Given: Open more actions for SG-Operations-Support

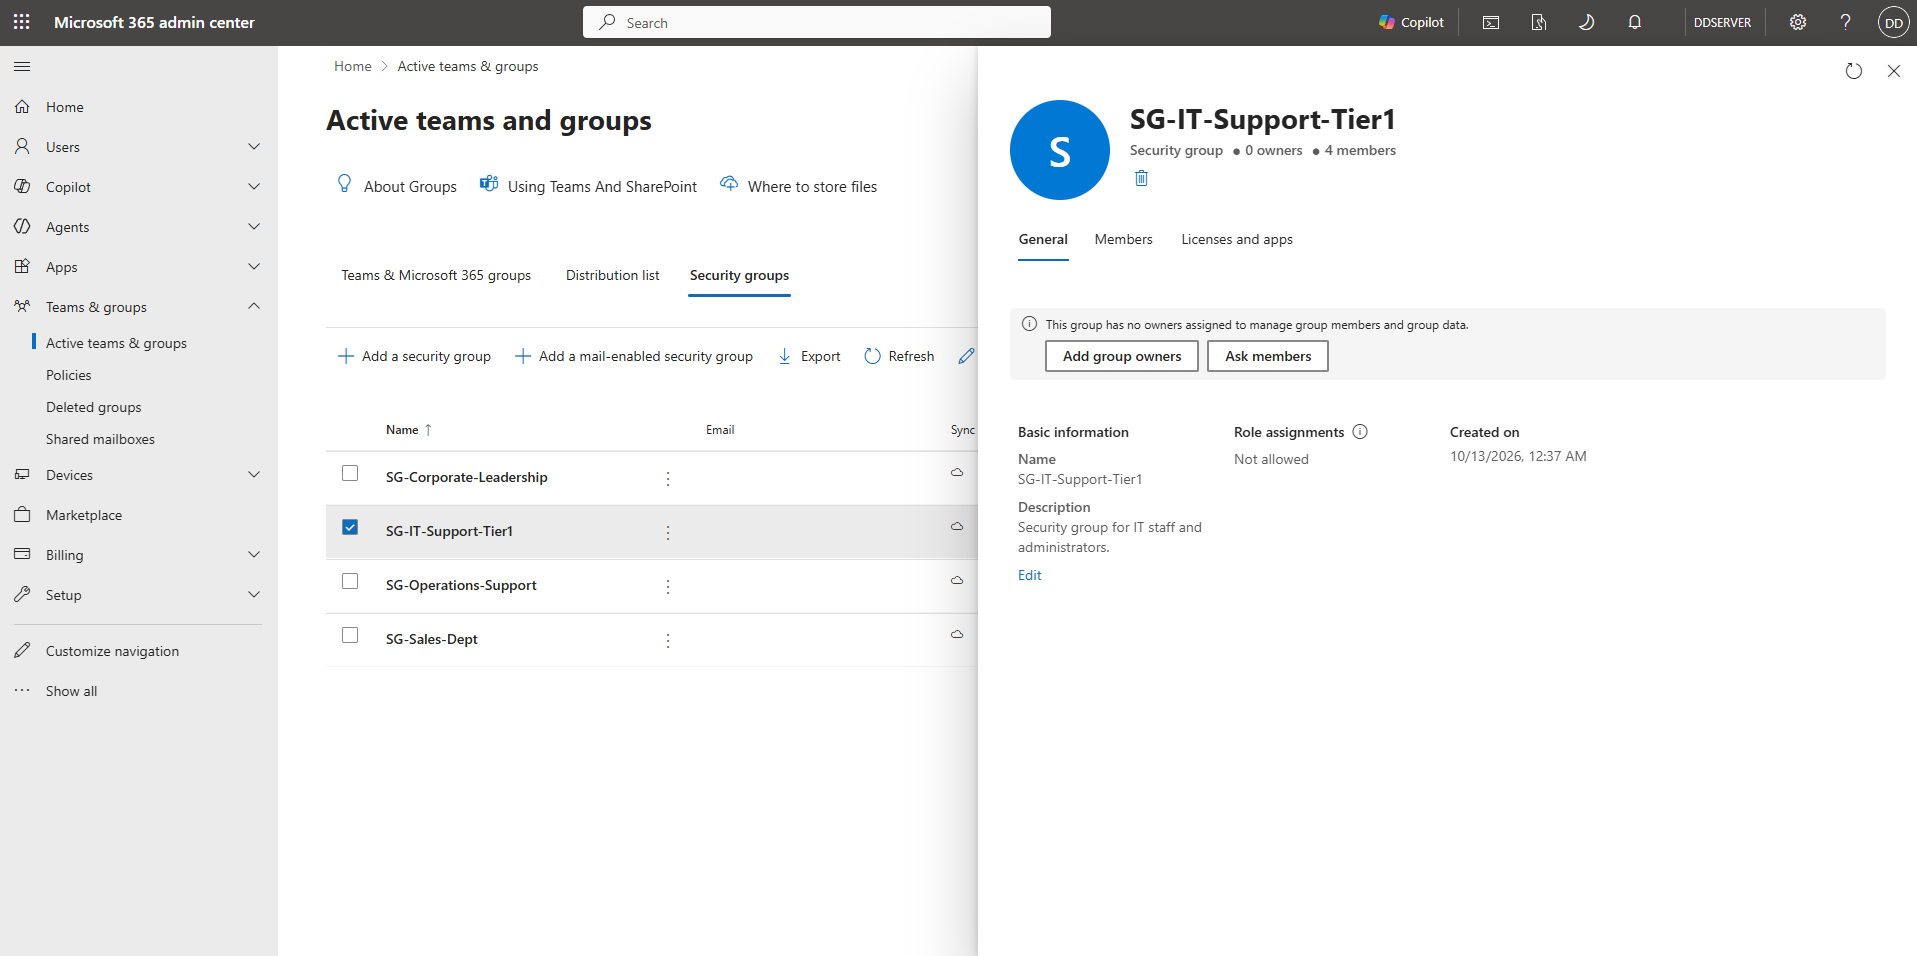Looking at the screenshot, I should tap(668, 586).
